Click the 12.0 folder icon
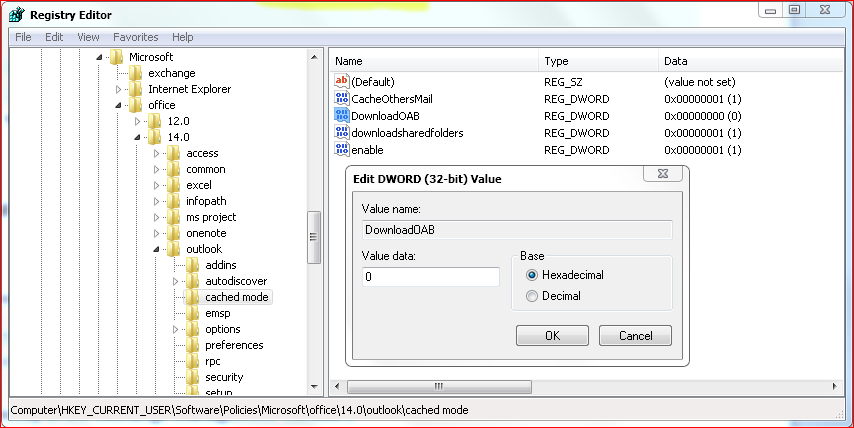Image resolution: width=854 pixels, height=428 pixels. pyautogui.click(x=155, y=121)
